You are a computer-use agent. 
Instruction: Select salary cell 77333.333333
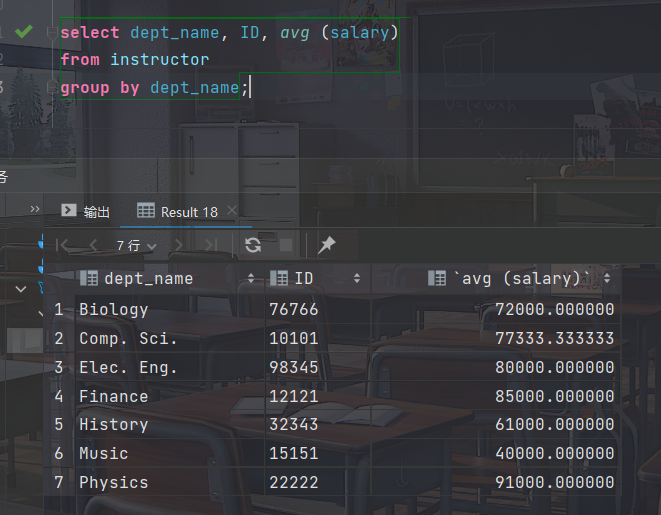[495, 338]
